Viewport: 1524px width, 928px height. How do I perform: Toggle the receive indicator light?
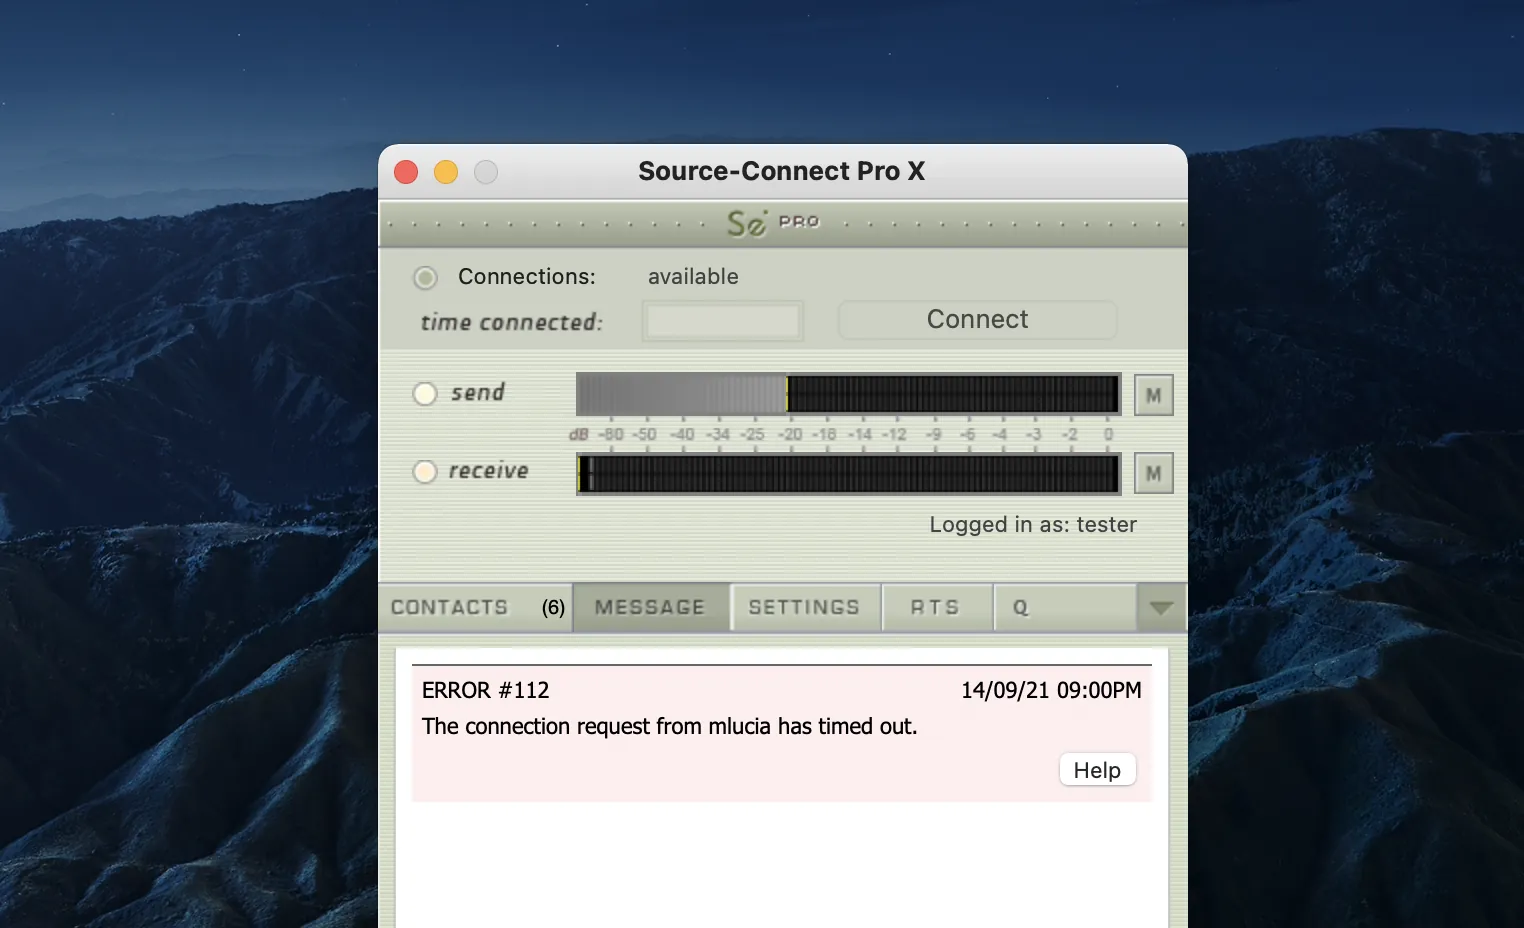425,471
